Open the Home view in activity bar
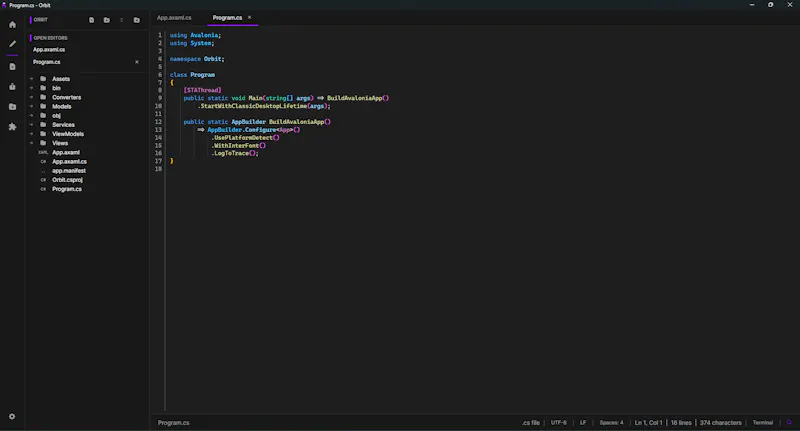The width and height of the screenshot is (800, 431). [x=12, y=24]
